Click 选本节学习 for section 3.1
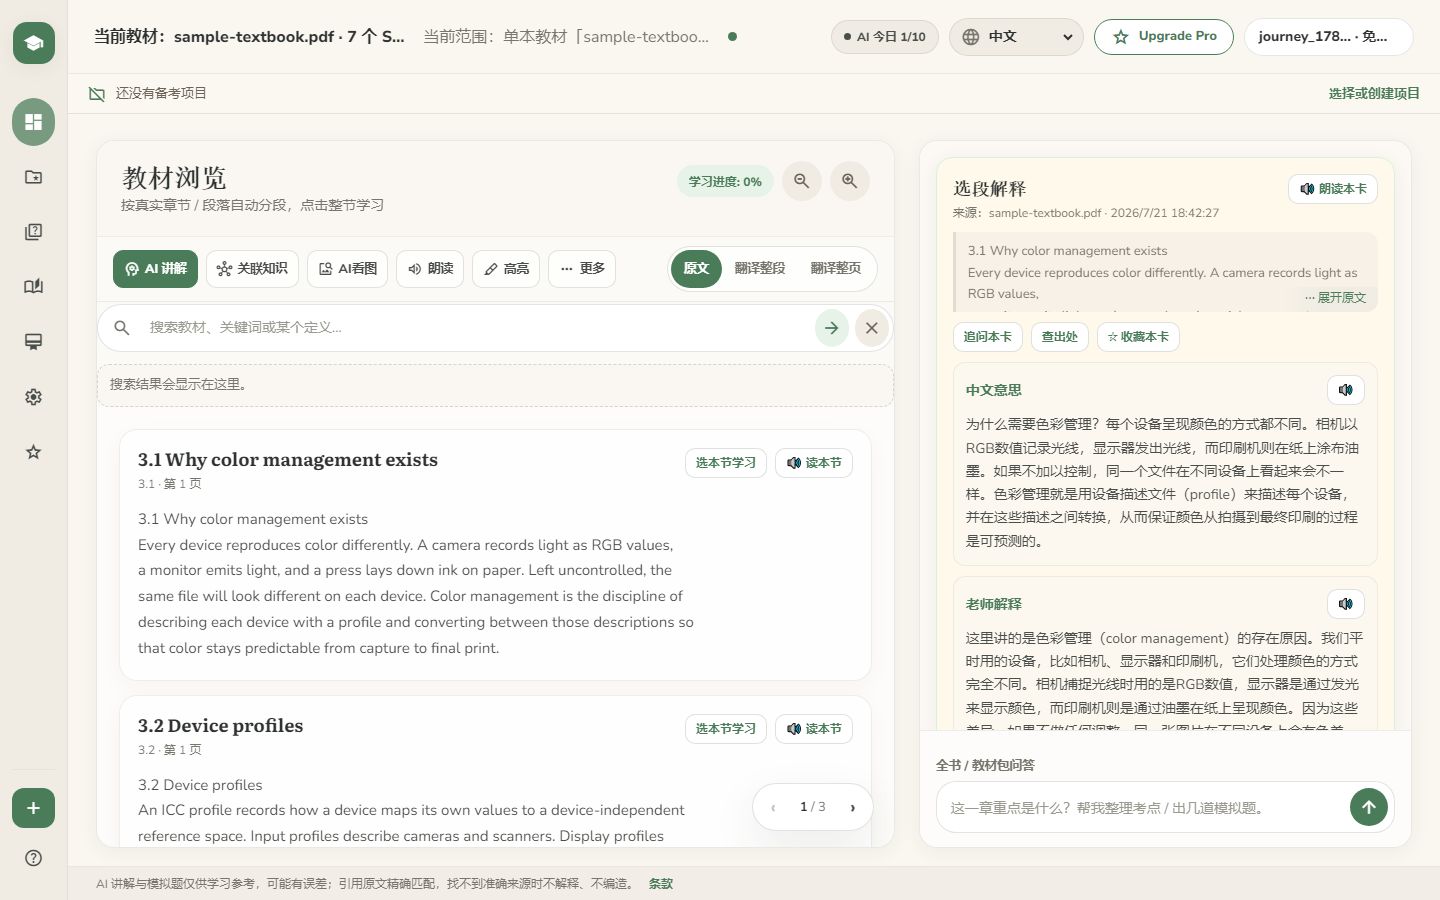Viewport: 1440px width, 900px height. click(x=726, y=463)
